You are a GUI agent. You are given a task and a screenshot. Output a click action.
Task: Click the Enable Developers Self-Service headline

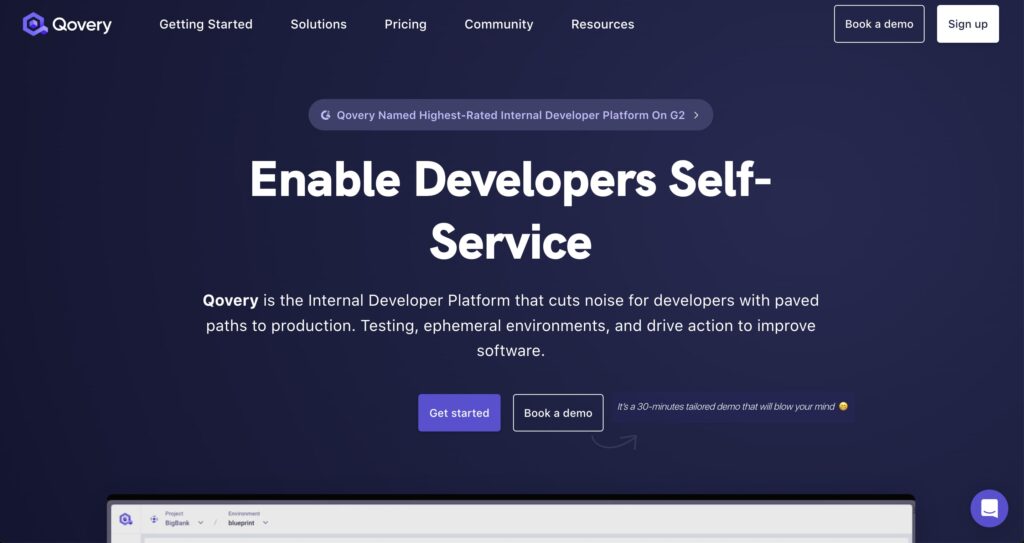point(511,210)
